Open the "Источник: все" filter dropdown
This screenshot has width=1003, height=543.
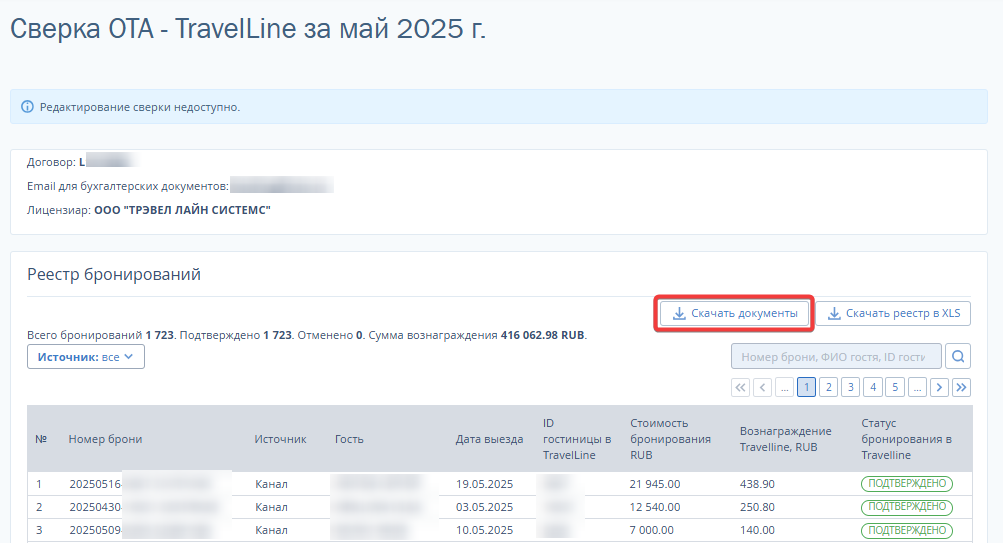86,357
